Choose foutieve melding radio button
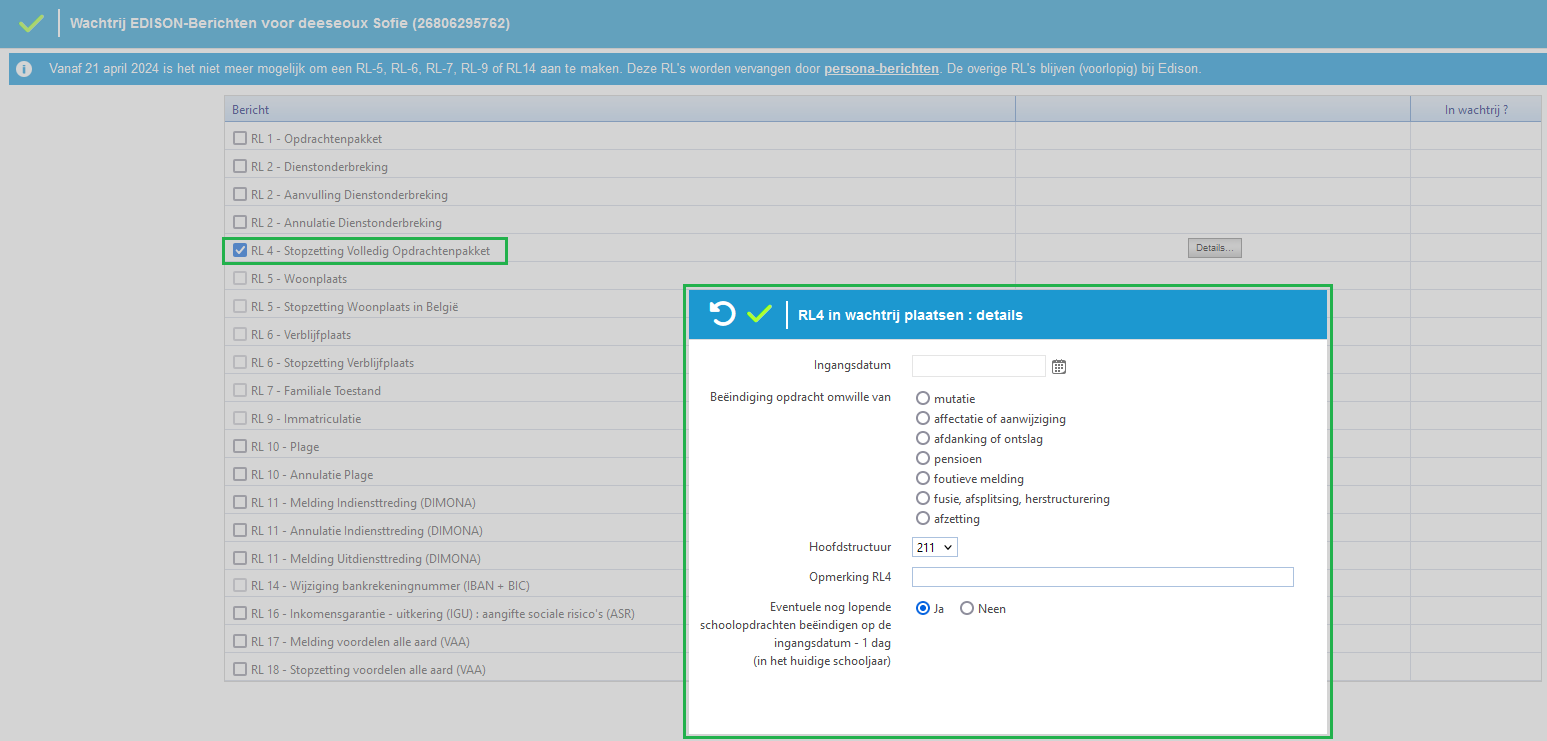 (923, 478)
